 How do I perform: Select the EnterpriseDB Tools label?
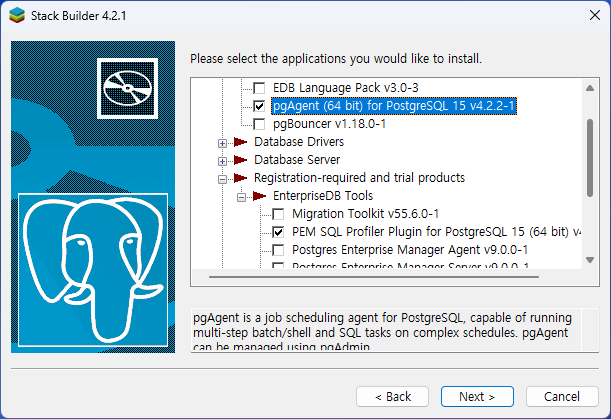(323, 196)
